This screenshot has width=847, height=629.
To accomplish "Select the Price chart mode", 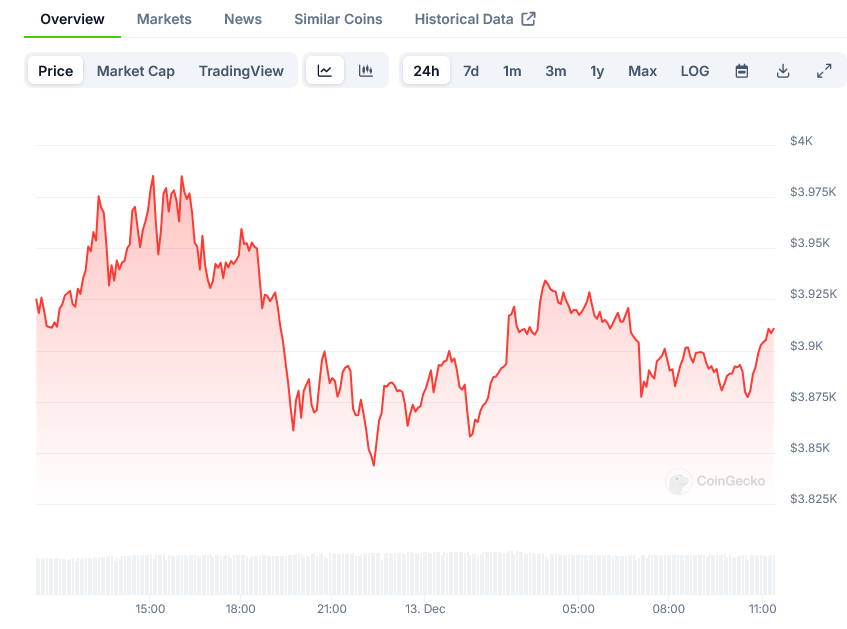I will tap(56, 71).
